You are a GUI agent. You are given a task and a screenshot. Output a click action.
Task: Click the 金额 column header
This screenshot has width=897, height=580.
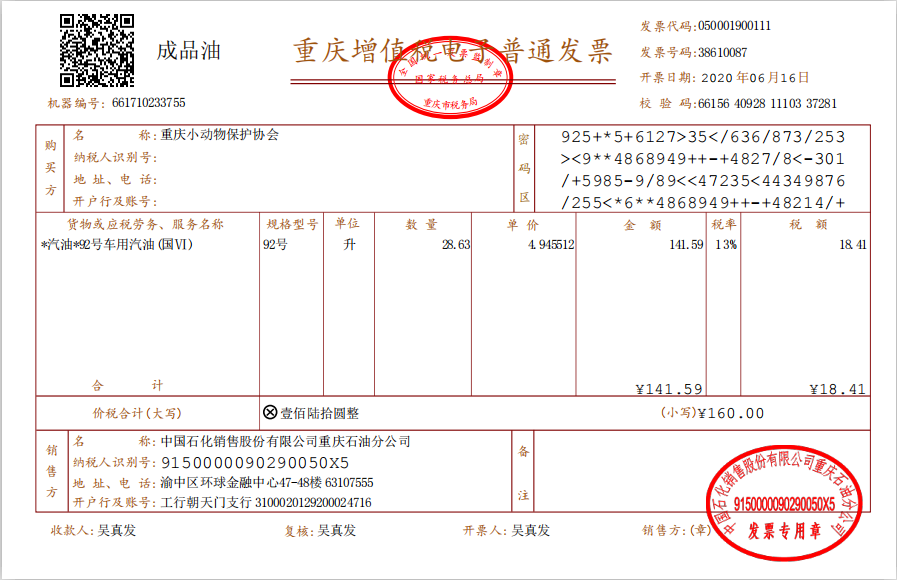[642, 225]
